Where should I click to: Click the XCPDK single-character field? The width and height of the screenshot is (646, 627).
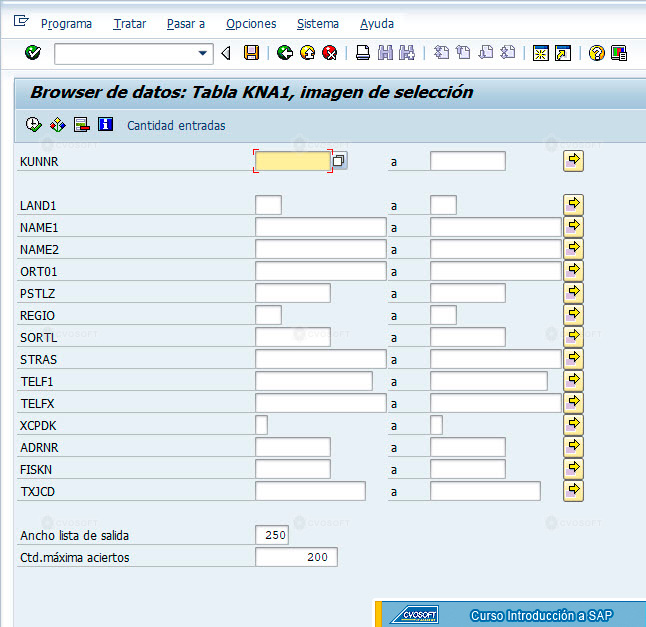pos(261,425)
